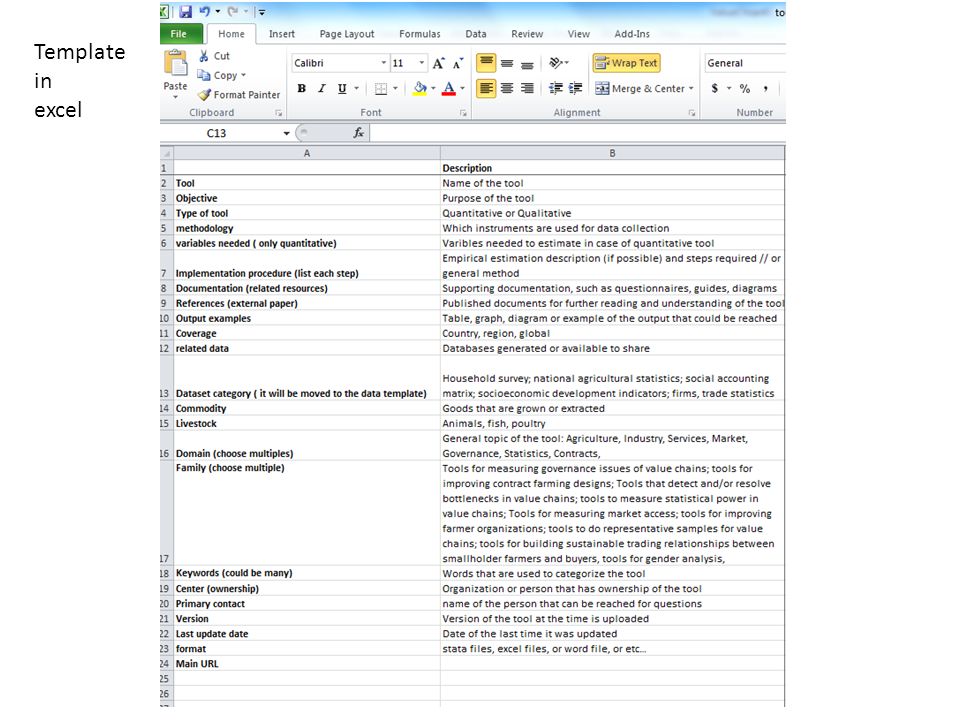Open the Font dialog launcher
This screenshot has height=720, width=960.
click(463, 113)
